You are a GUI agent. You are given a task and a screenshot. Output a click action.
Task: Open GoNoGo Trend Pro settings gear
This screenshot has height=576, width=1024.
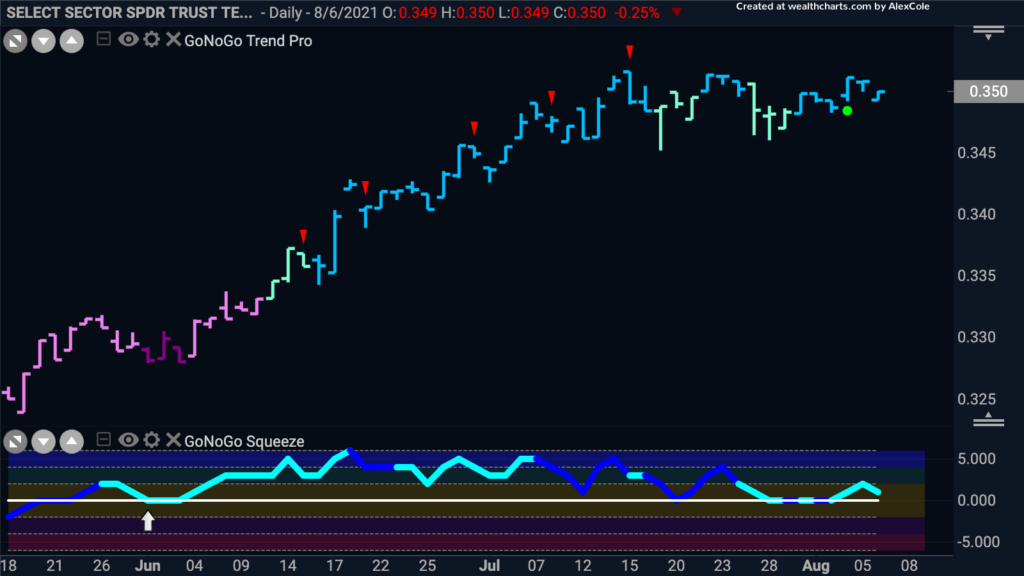point(152,40)
